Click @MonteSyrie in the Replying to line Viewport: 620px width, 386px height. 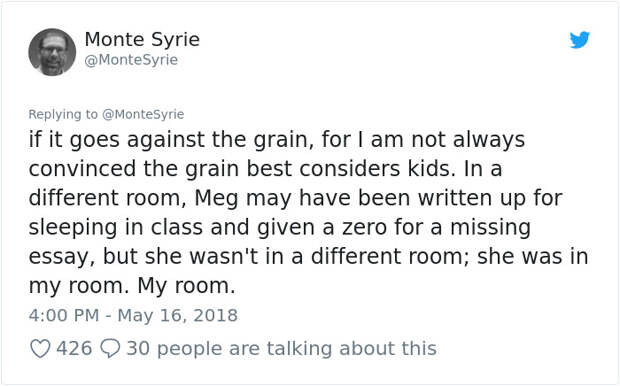143,114
